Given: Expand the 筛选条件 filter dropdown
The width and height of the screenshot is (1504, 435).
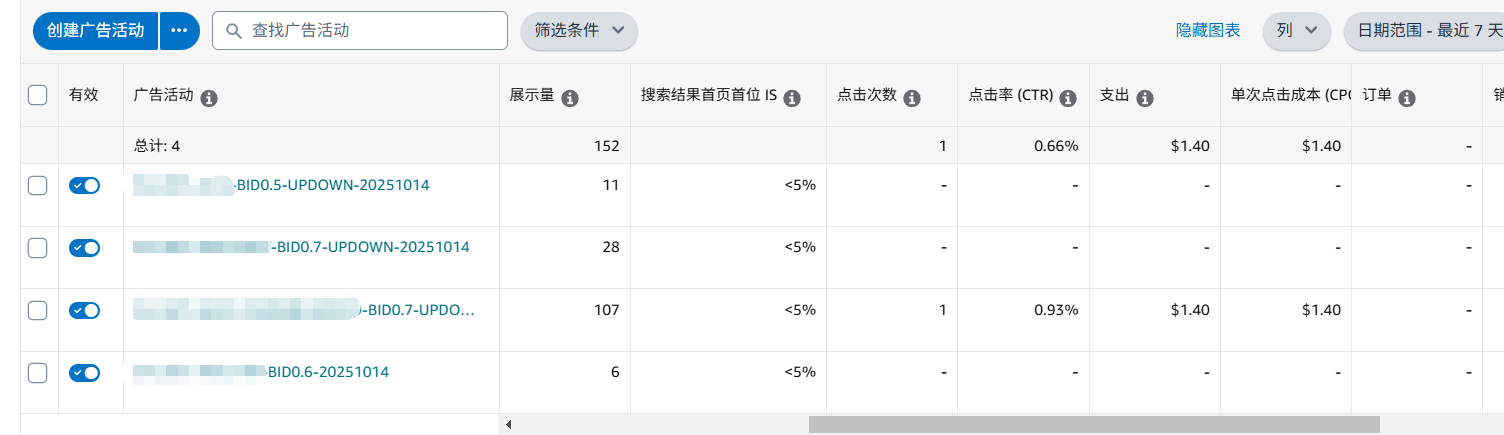Looking at the screenshot, I should click(x=580, y=31).
